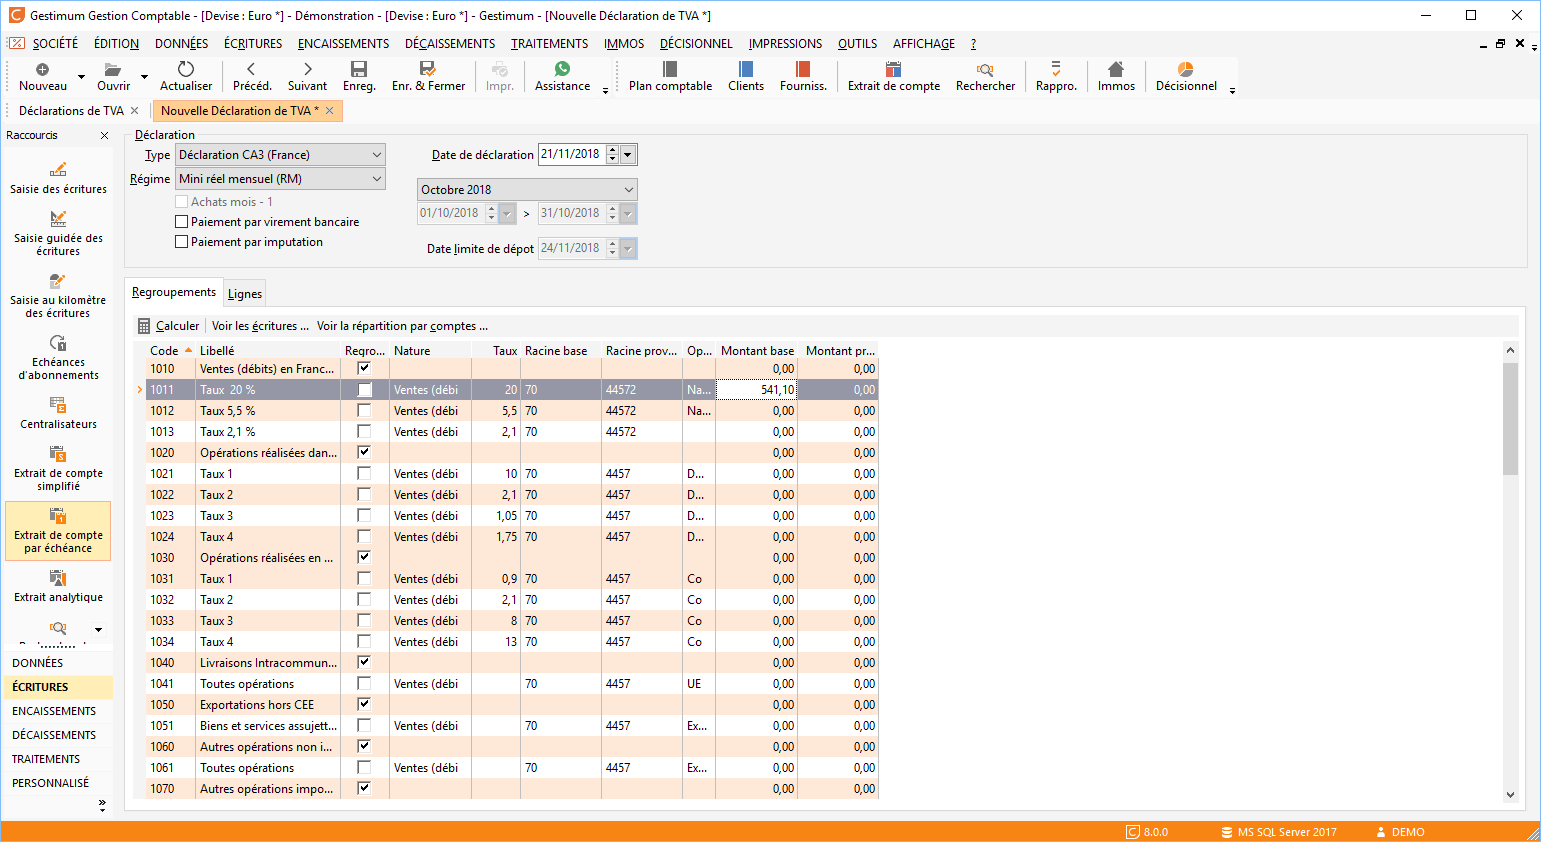This screenshot has width=1541, height=842.
Task: Click the table's vertical scrollbar thumb
Action: 1510,418
